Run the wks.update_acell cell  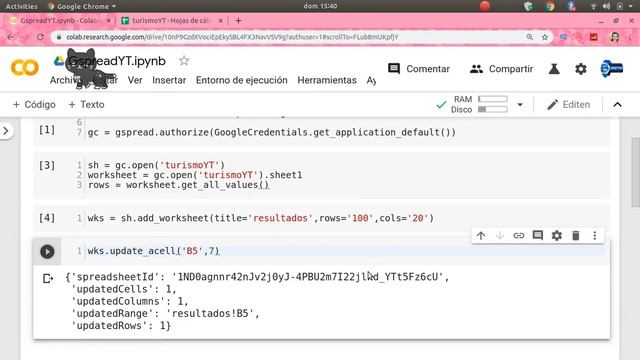tap(47, 251)
